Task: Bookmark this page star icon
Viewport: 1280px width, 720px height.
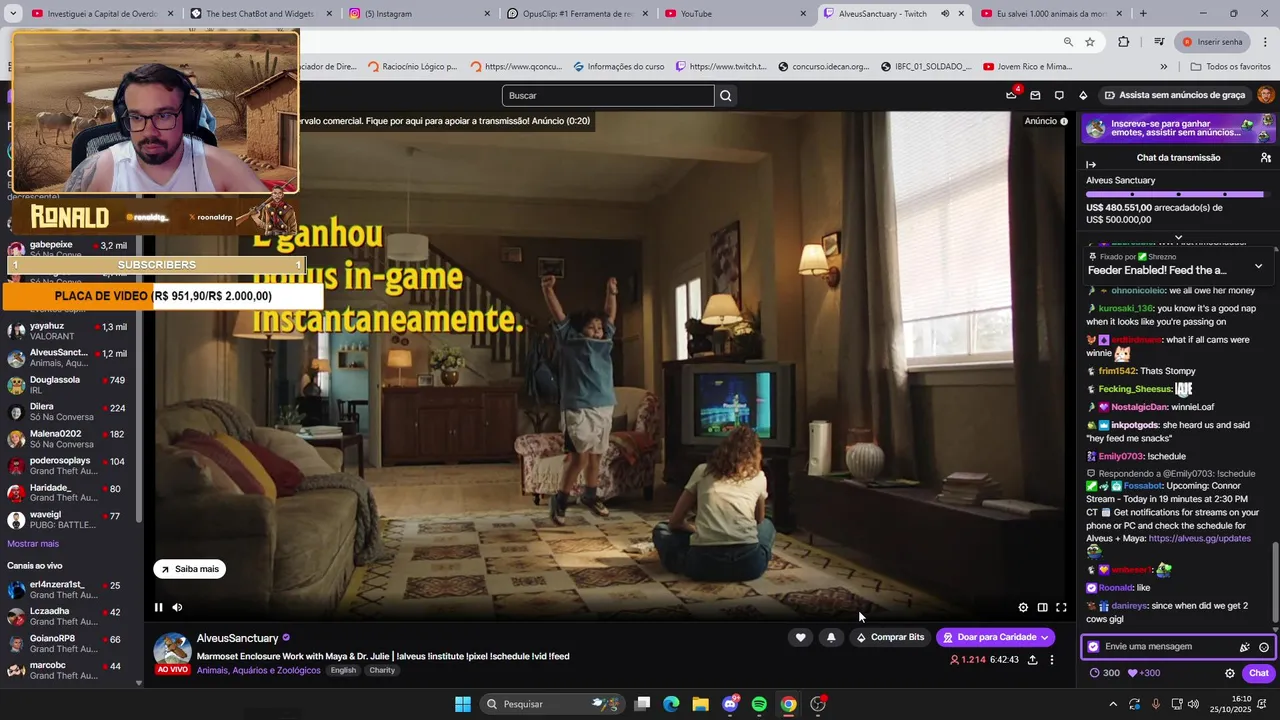Action: pos(1090,42)
